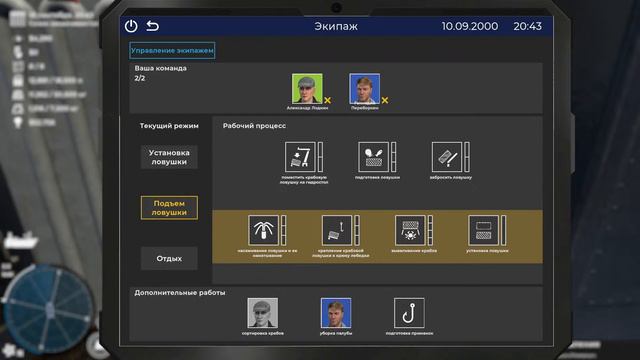Switch mode to Подъем ловушки

coord(169,208)
